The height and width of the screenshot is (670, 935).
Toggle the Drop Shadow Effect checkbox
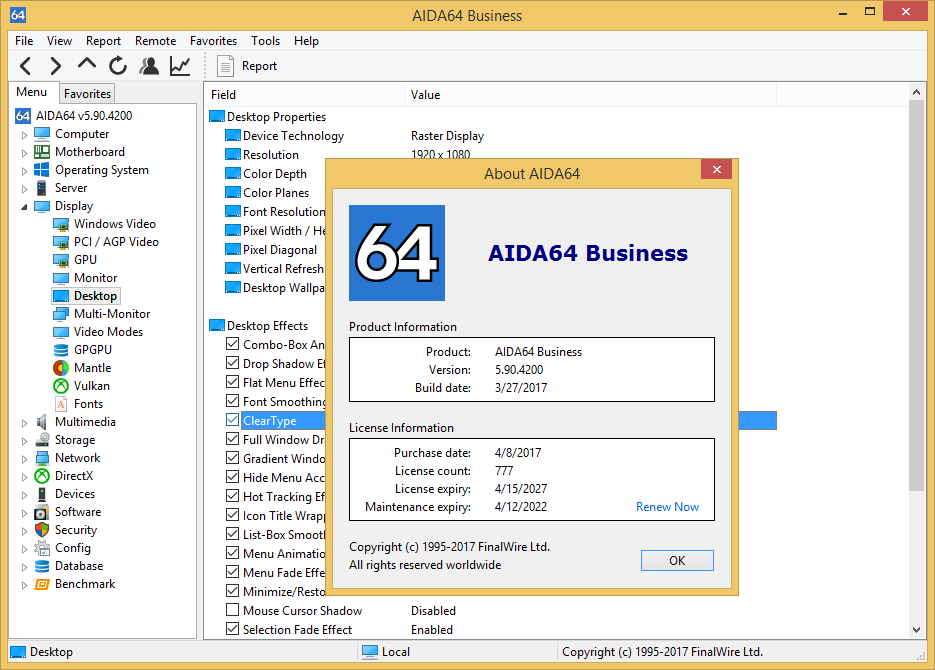(x=233, y=363)
